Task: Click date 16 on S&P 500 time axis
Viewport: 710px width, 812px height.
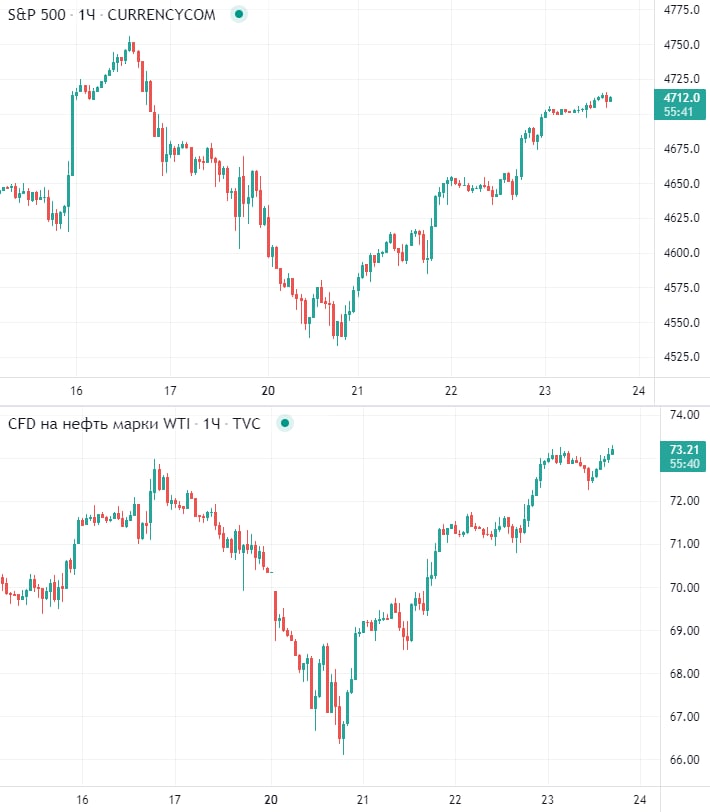Action: tap(76, 391)
